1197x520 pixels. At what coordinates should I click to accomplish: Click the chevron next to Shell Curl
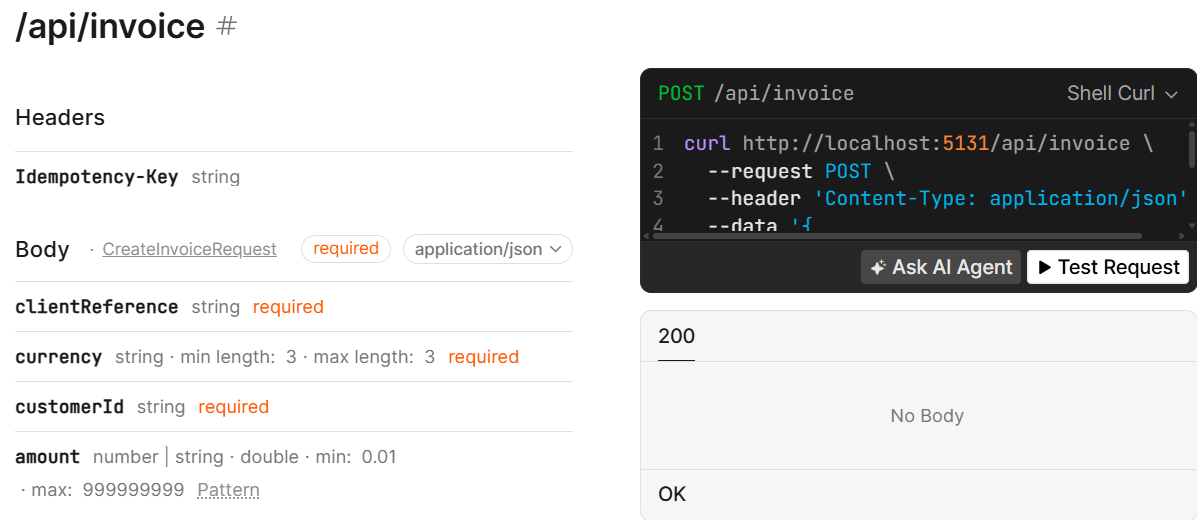1171,95
